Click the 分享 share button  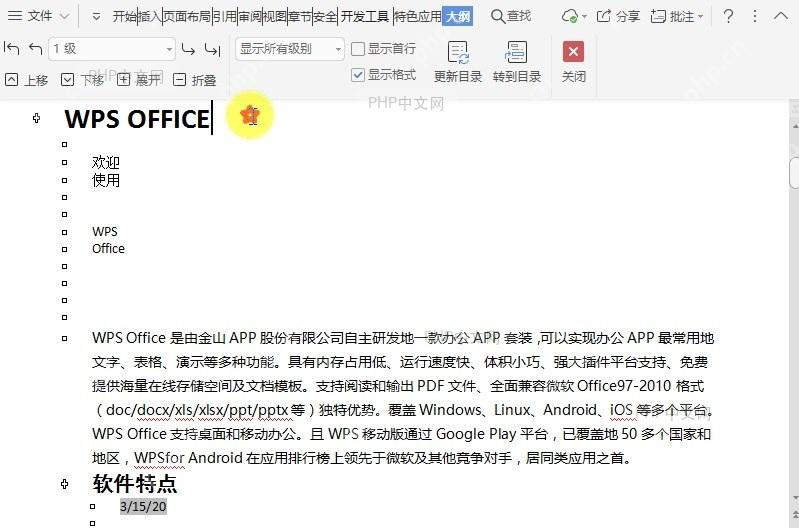click(618, 16)
